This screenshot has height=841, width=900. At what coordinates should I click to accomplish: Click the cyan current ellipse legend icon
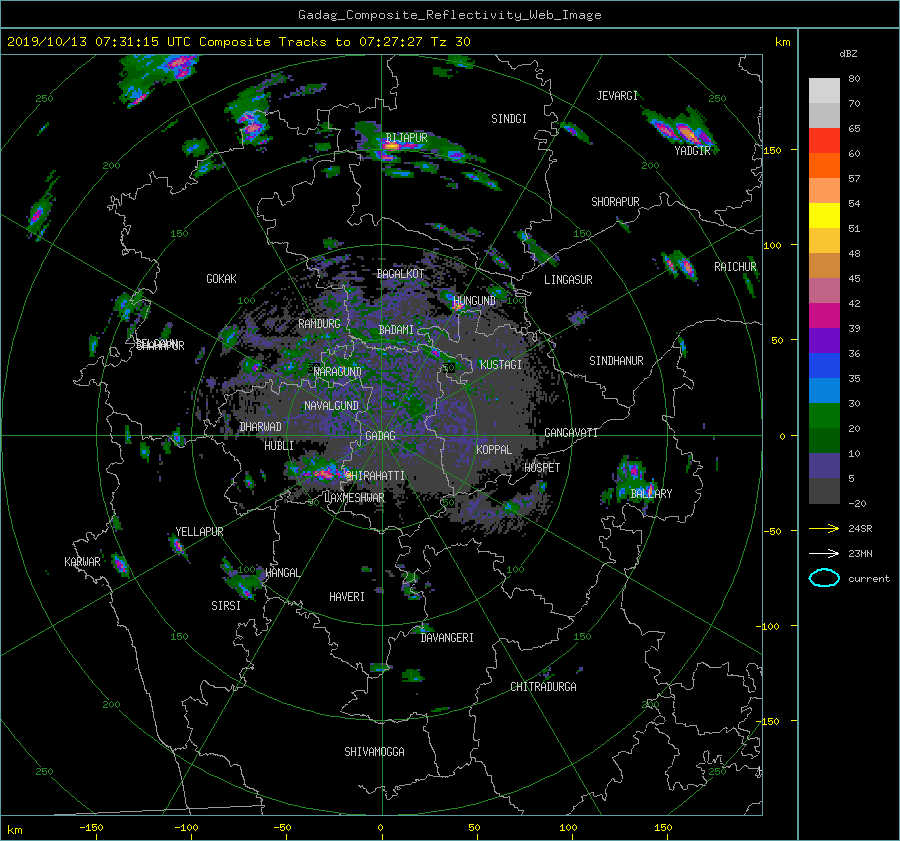click(x=824, y=578)
